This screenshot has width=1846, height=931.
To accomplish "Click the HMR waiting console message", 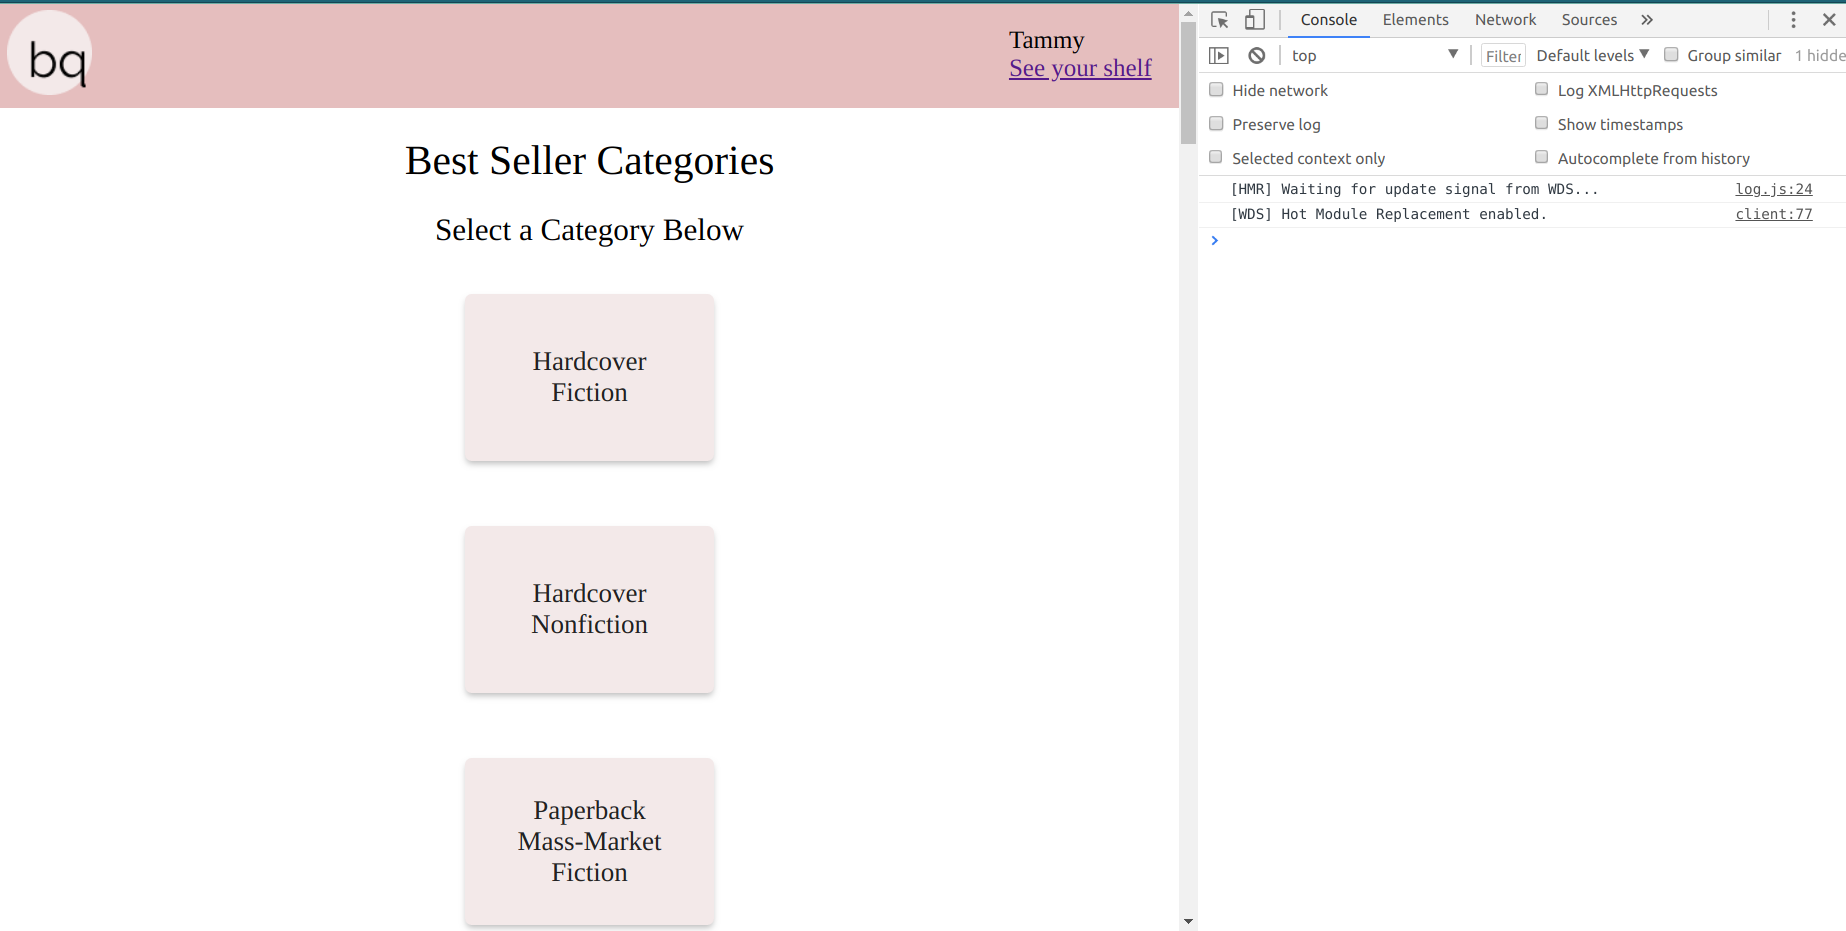I will tap(1414, 189).
